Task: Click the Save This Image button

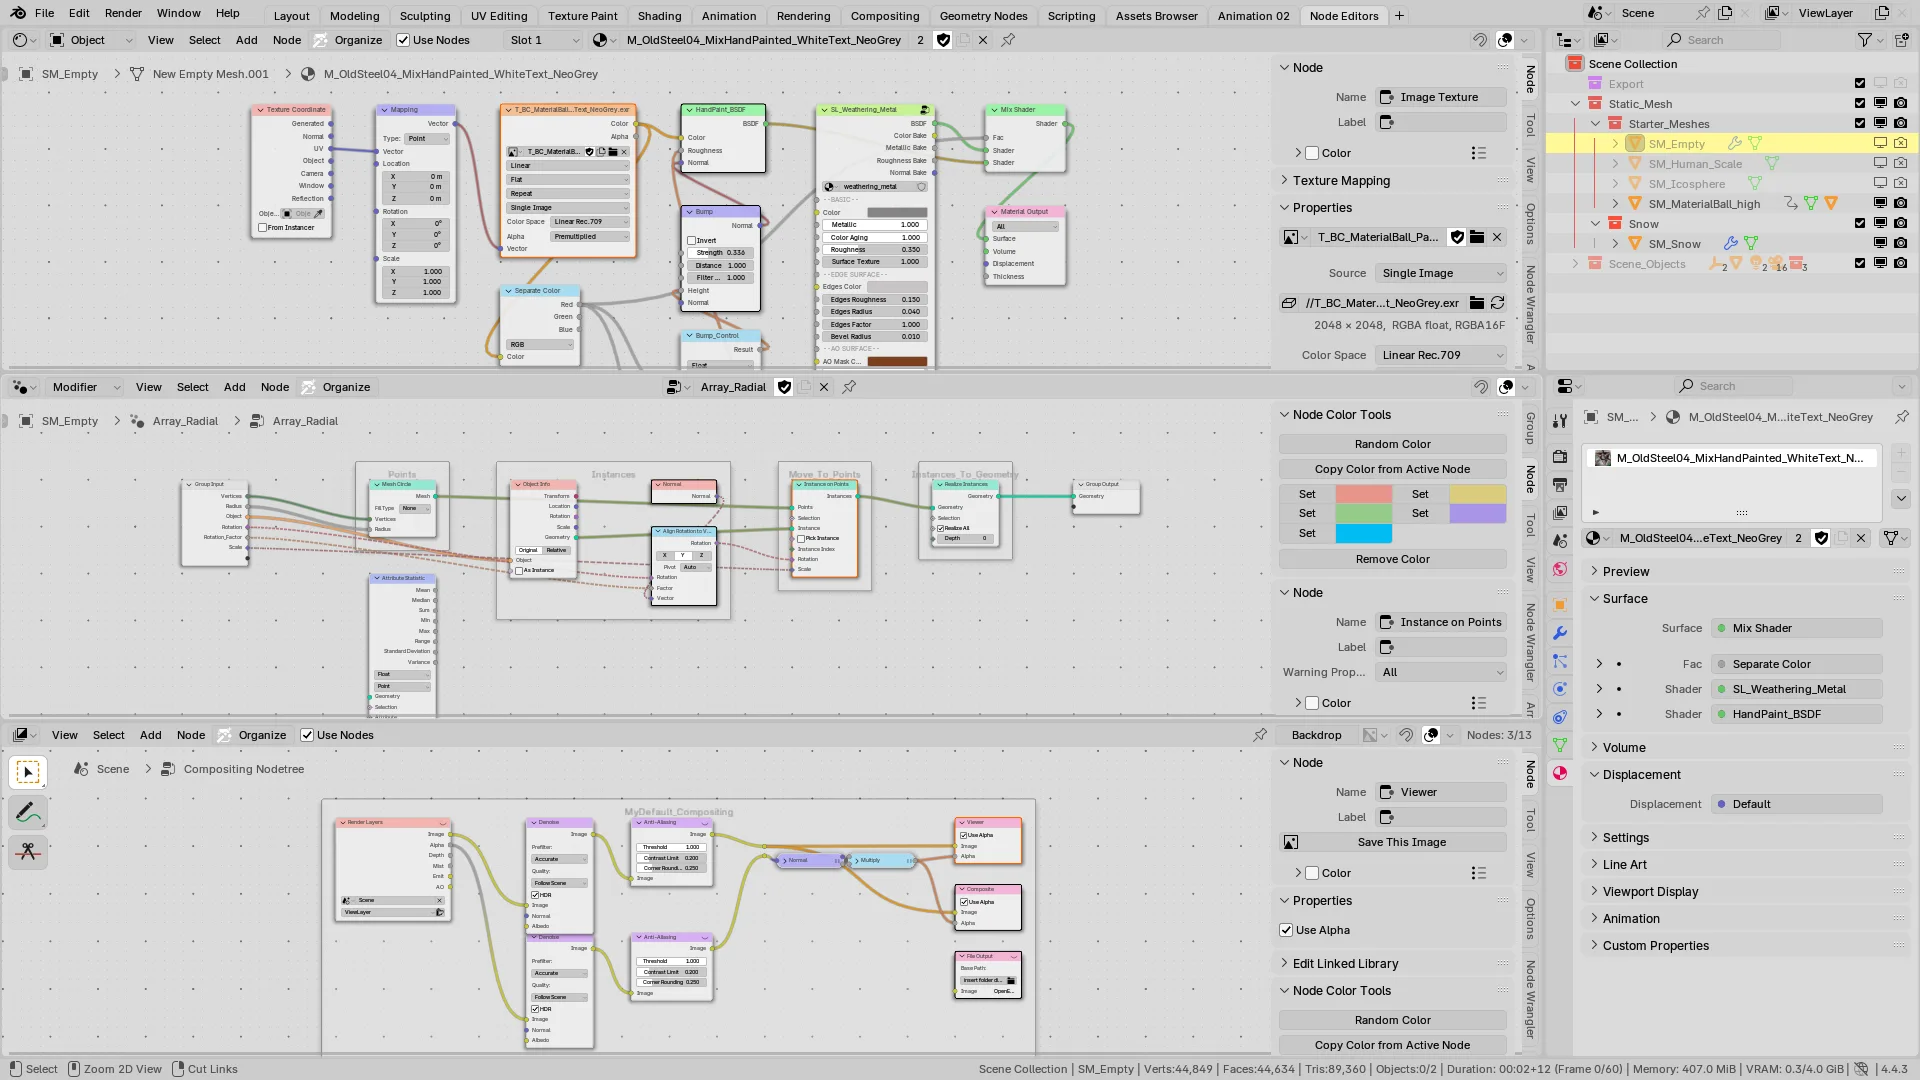Action: pos(1402,842)
